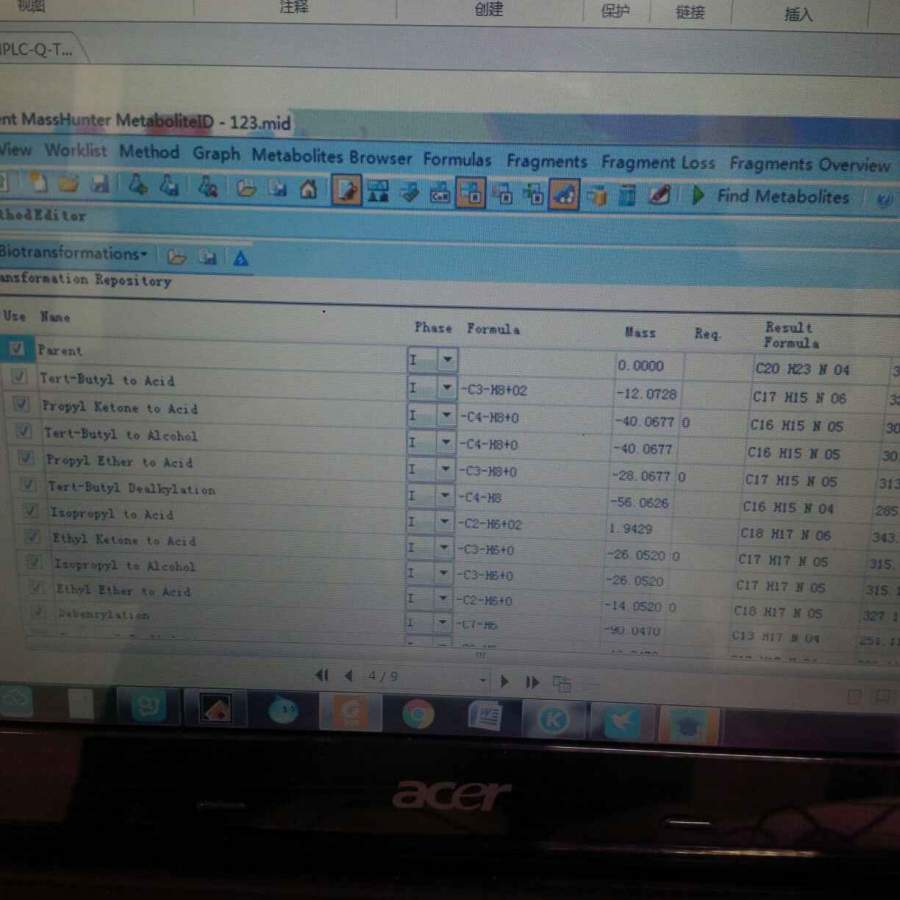Open Chrome from the taskbar

[418, 714]
